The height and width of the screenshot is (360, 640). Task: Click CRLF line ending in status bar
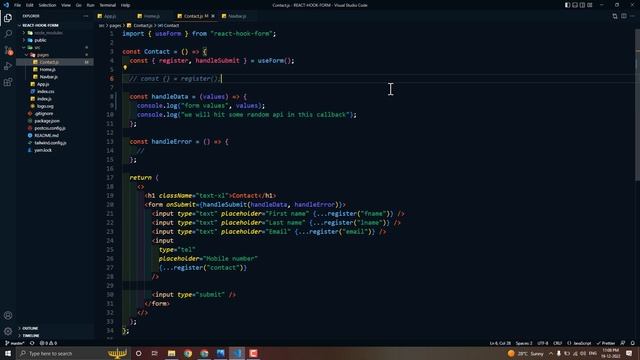click(558, 343)
